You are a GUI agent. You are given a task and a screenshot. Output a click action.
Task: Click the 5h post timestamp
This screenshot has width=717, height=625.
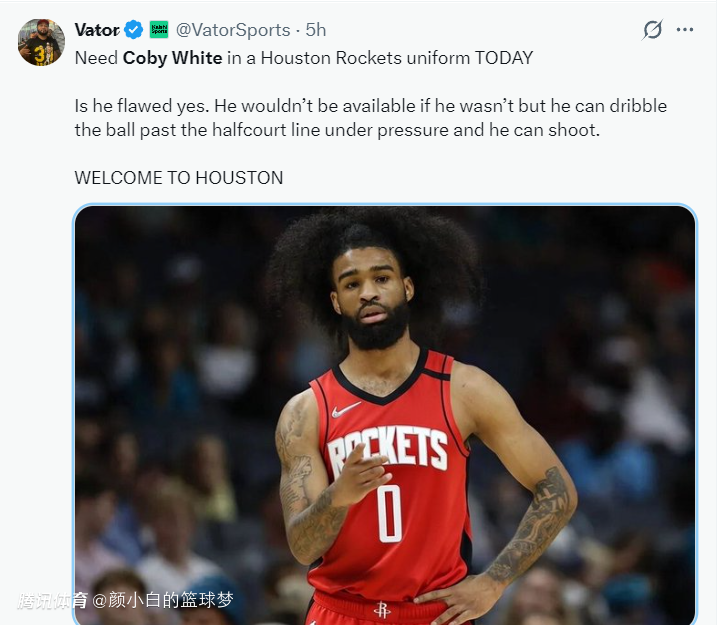tap(316, 30)
